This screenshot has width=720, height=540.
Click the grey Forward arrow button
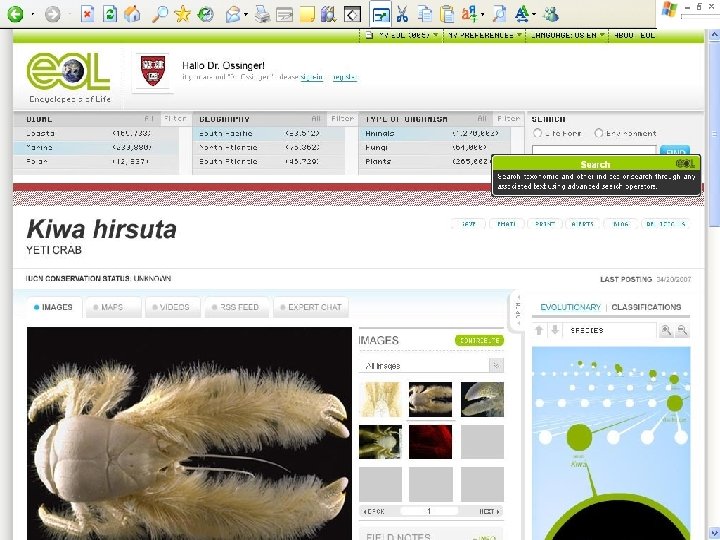pos(52,14)
